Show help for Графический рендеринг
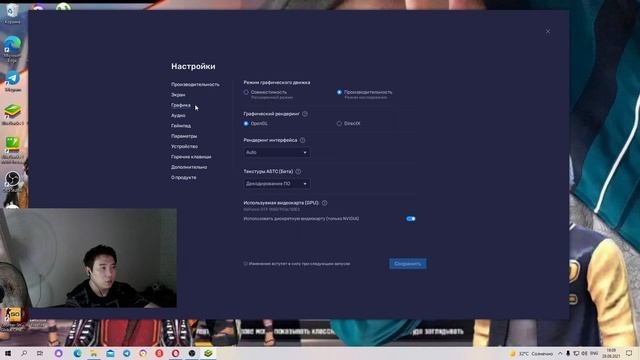The height and width of the screenshot is (360, 640). [x=305, y=114]
